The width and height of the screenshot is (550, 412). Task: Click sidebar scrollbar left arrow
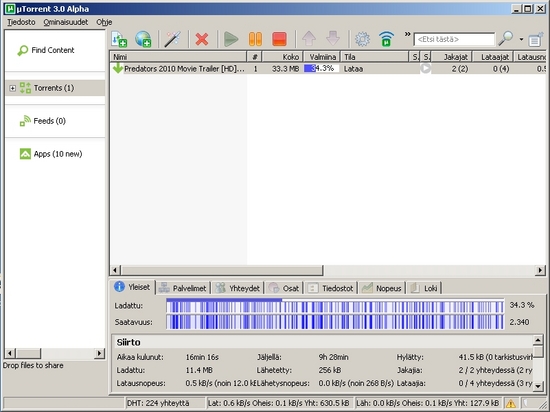point(10,353)
